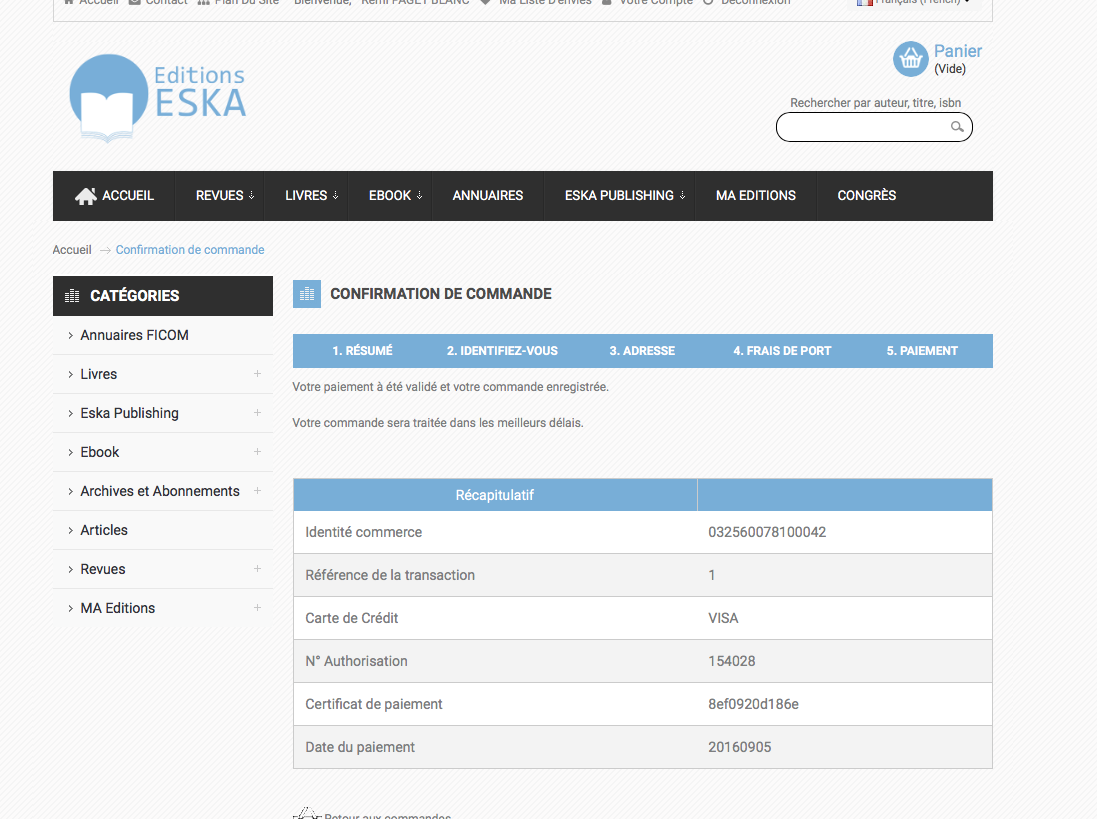Viewport: 1097px width, 819px height.
Task: Open Eska Publishing category in sidebar
Action: (x=129, y=413)
